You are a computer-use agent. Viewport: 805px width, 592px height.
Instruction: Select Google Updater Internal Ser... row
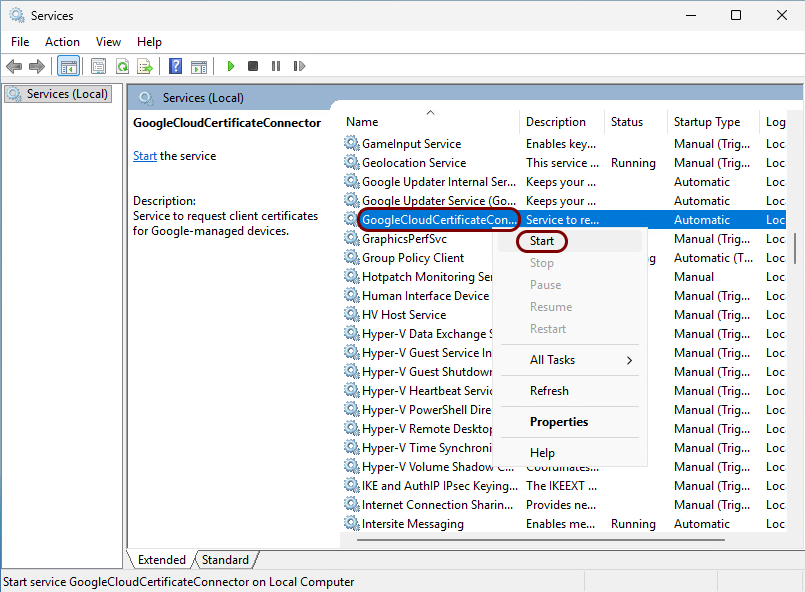(x=563, y=181)
